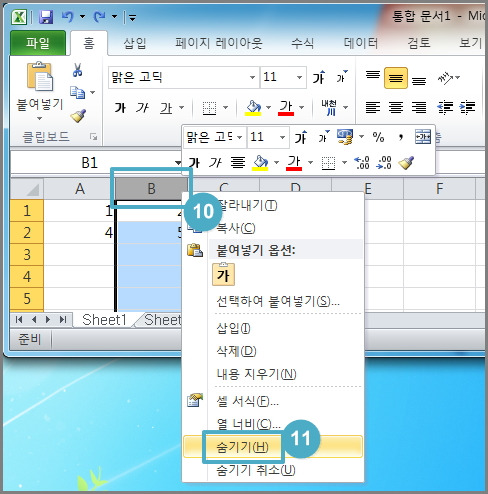The width and height of the screenshot is (488, 494).
Task: Decrease decimal places in mini toolbar
Action: 384,163
